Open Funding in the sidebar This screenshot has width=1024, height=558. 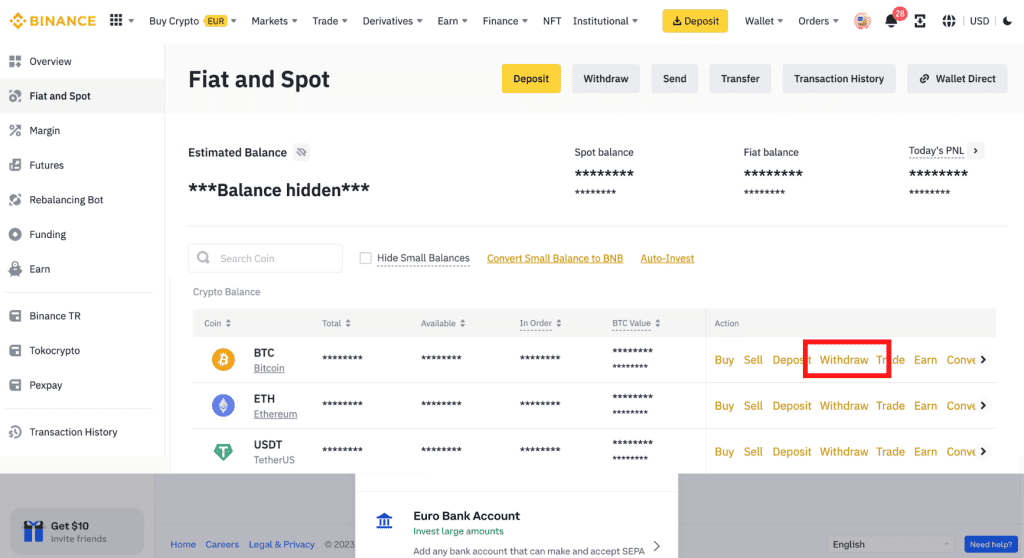click(x=48, y=234)
